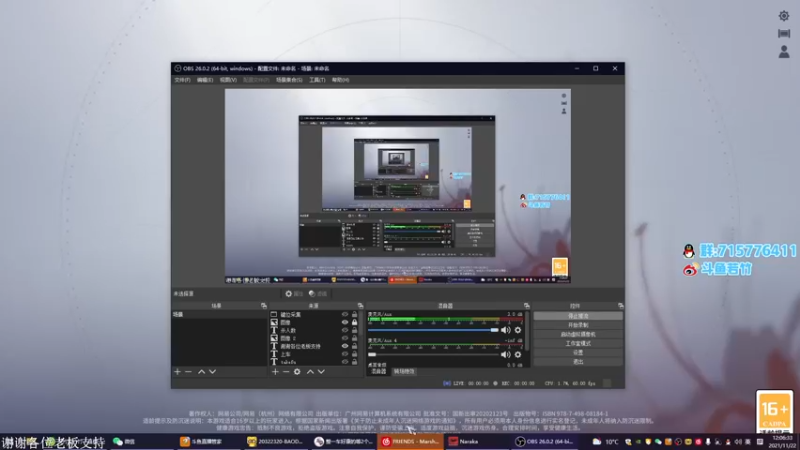The width and height of the screenshot is (800, 450).
Task: Open the 麦克风/Aux audio settings gear
Action: [x=518, y=330]
